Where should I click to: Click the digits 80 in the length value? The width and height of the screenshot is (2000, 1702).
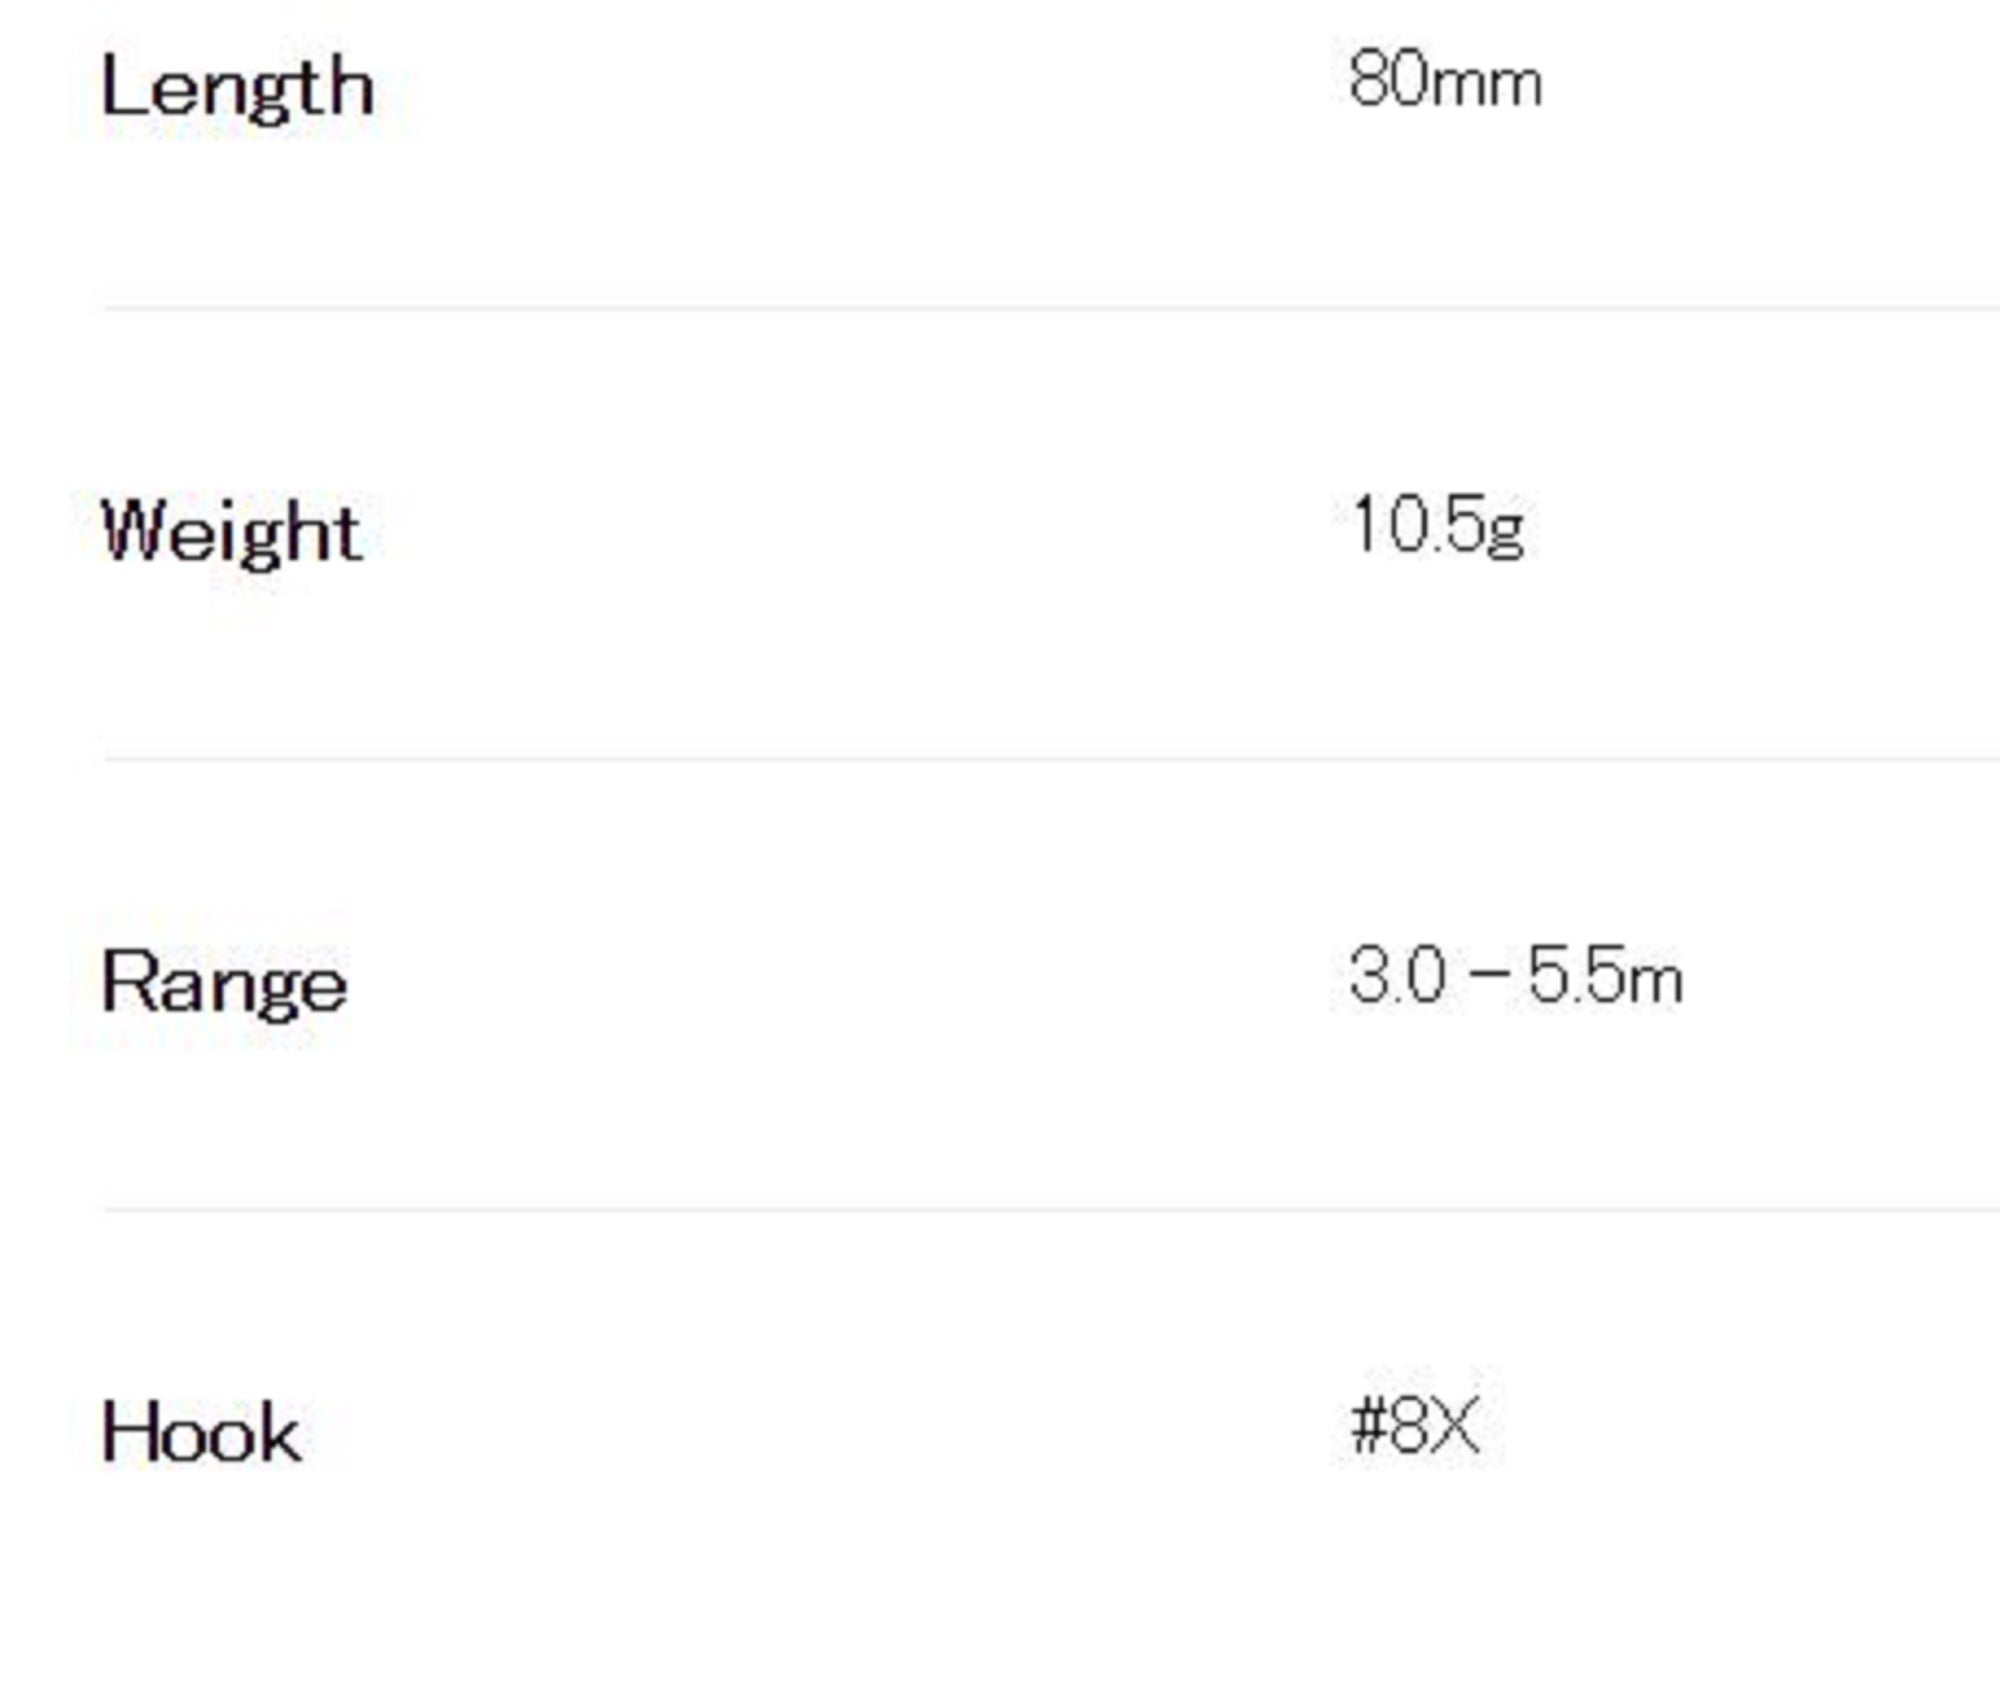coord(1390,80)
